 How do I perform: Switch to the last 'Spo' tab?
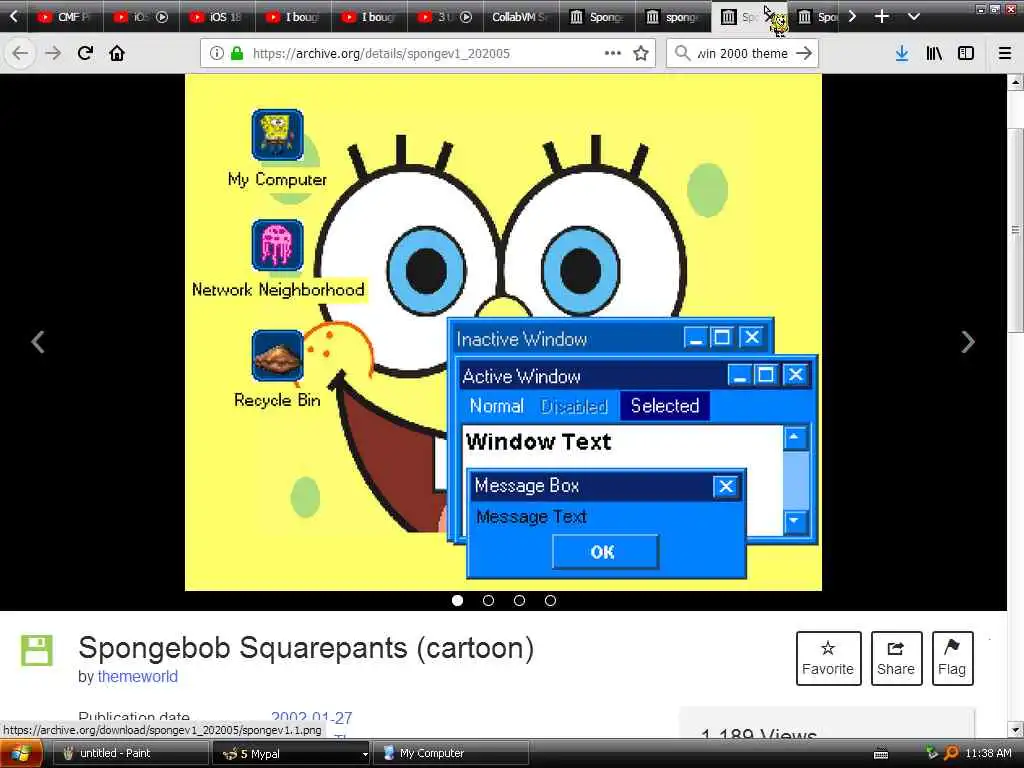[817, 17]
